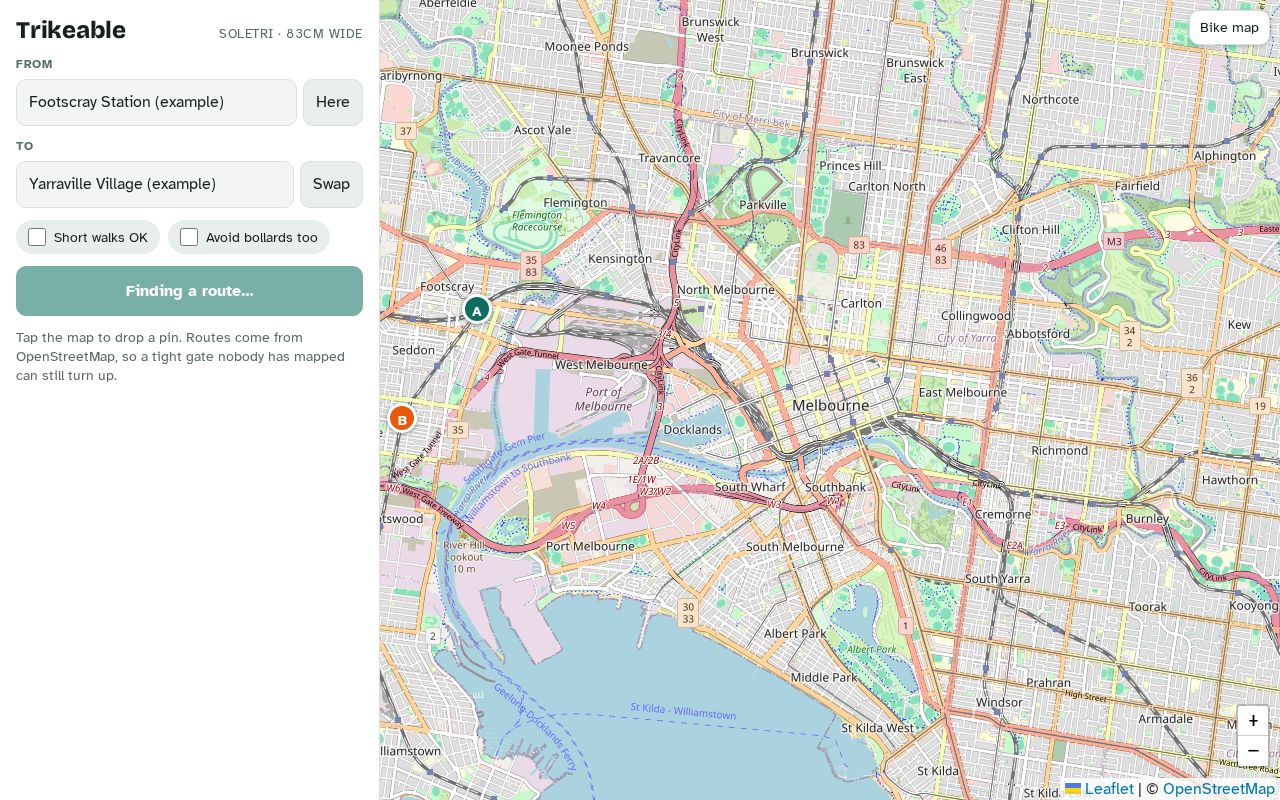
Task: Click the Docklands label on map
Action: point(692,429)
